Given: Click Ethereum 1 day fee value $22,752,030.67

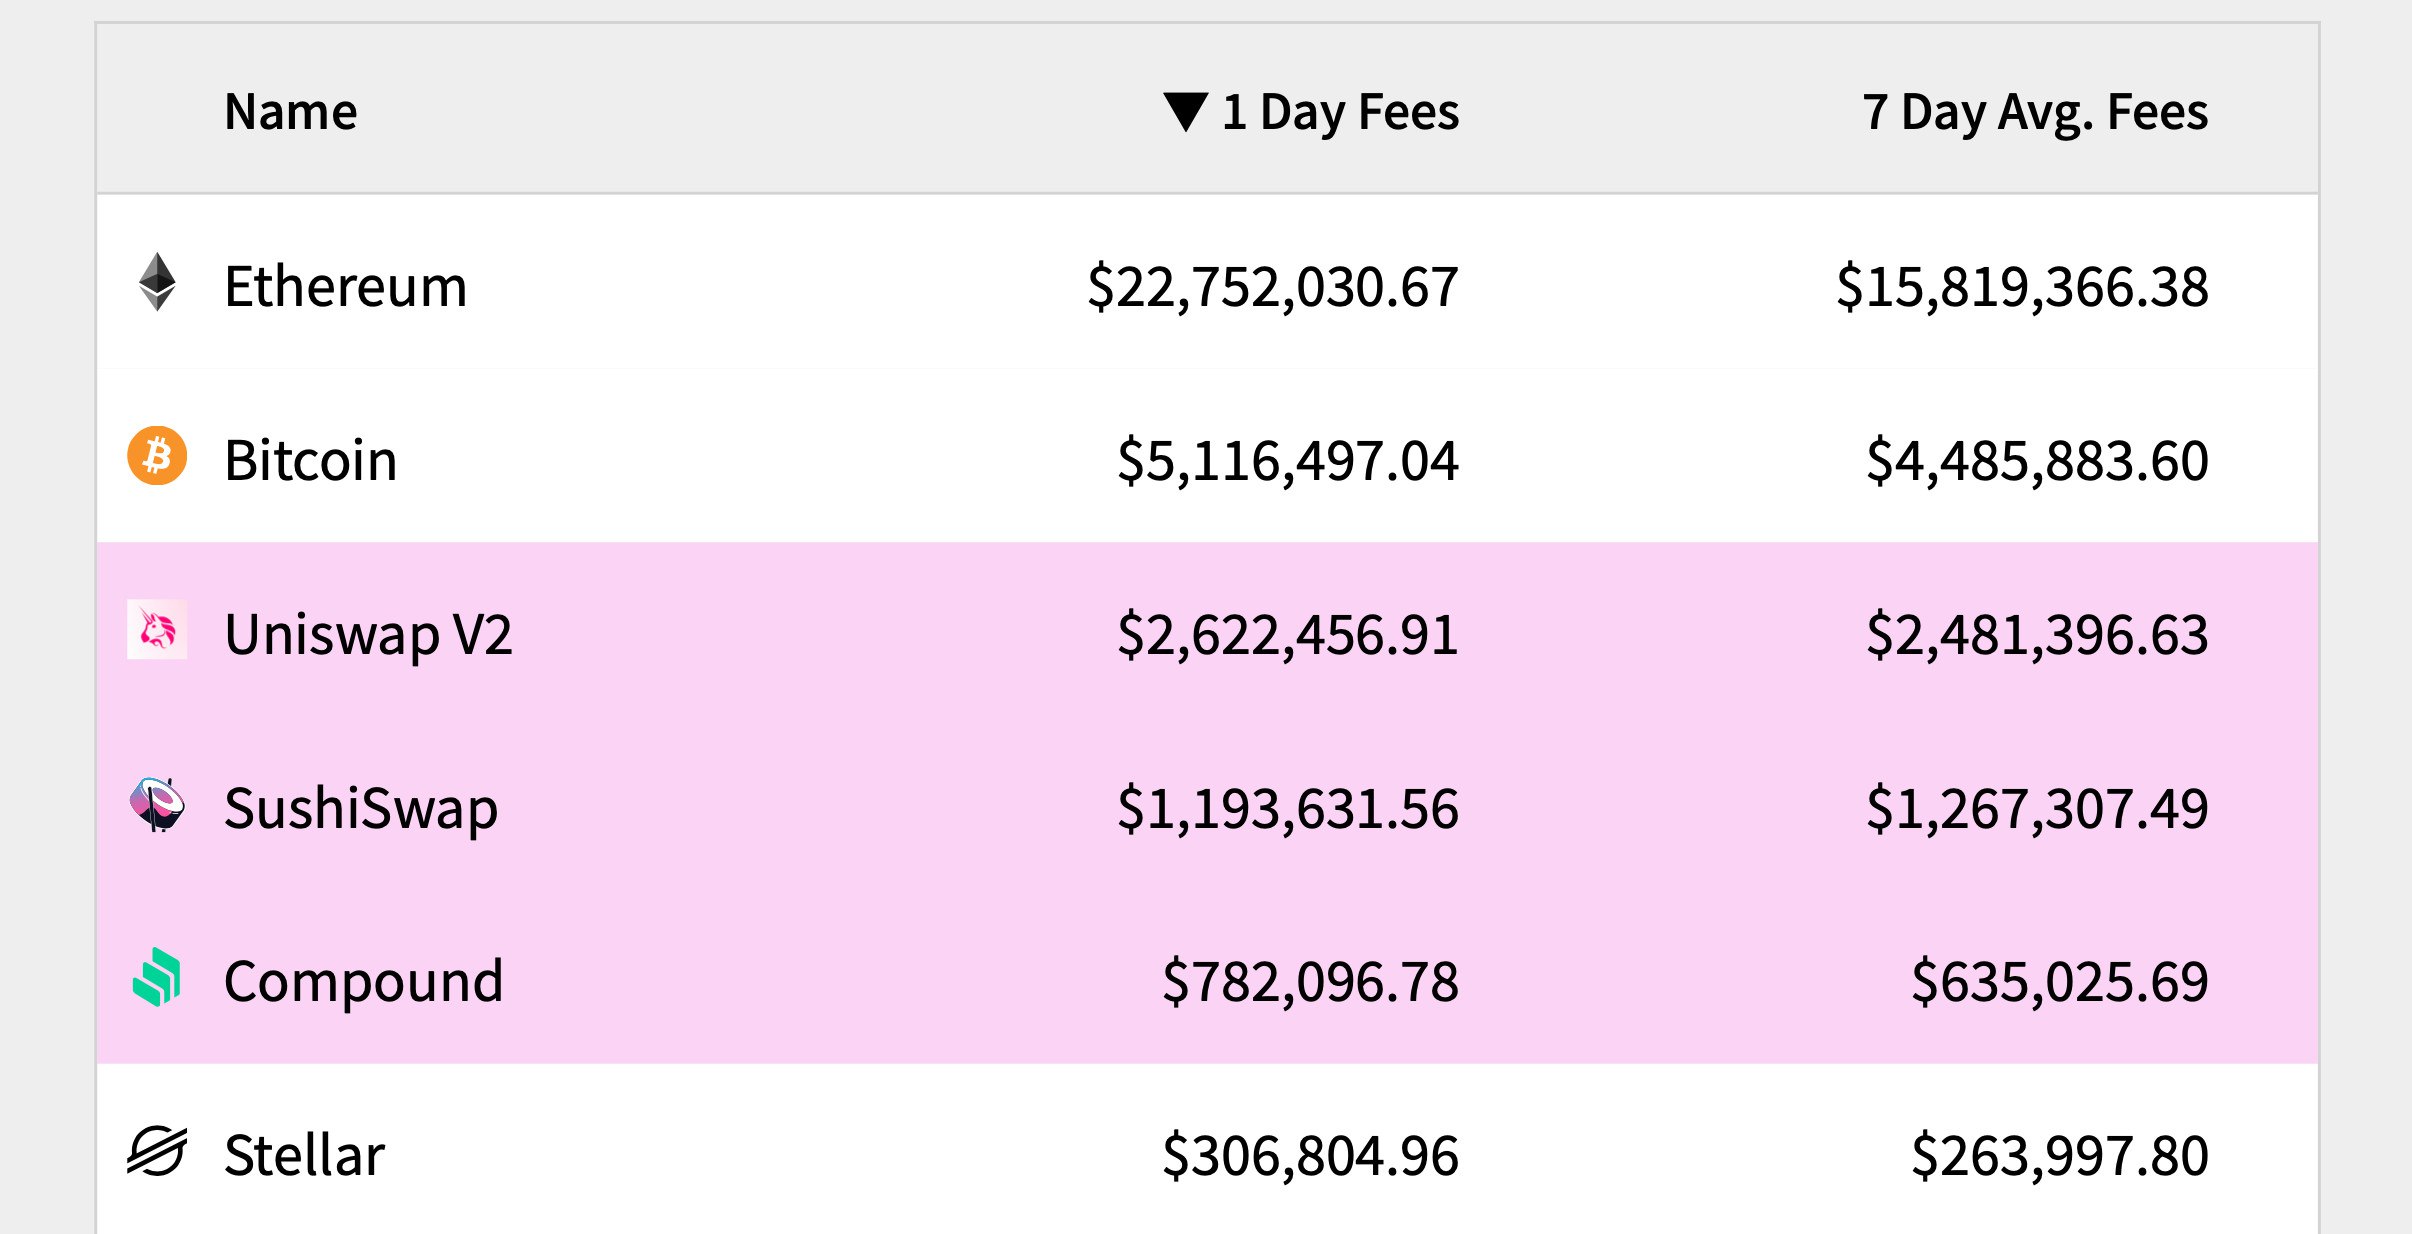Looking at the screenshot, I should click(x=1273, y=287).
